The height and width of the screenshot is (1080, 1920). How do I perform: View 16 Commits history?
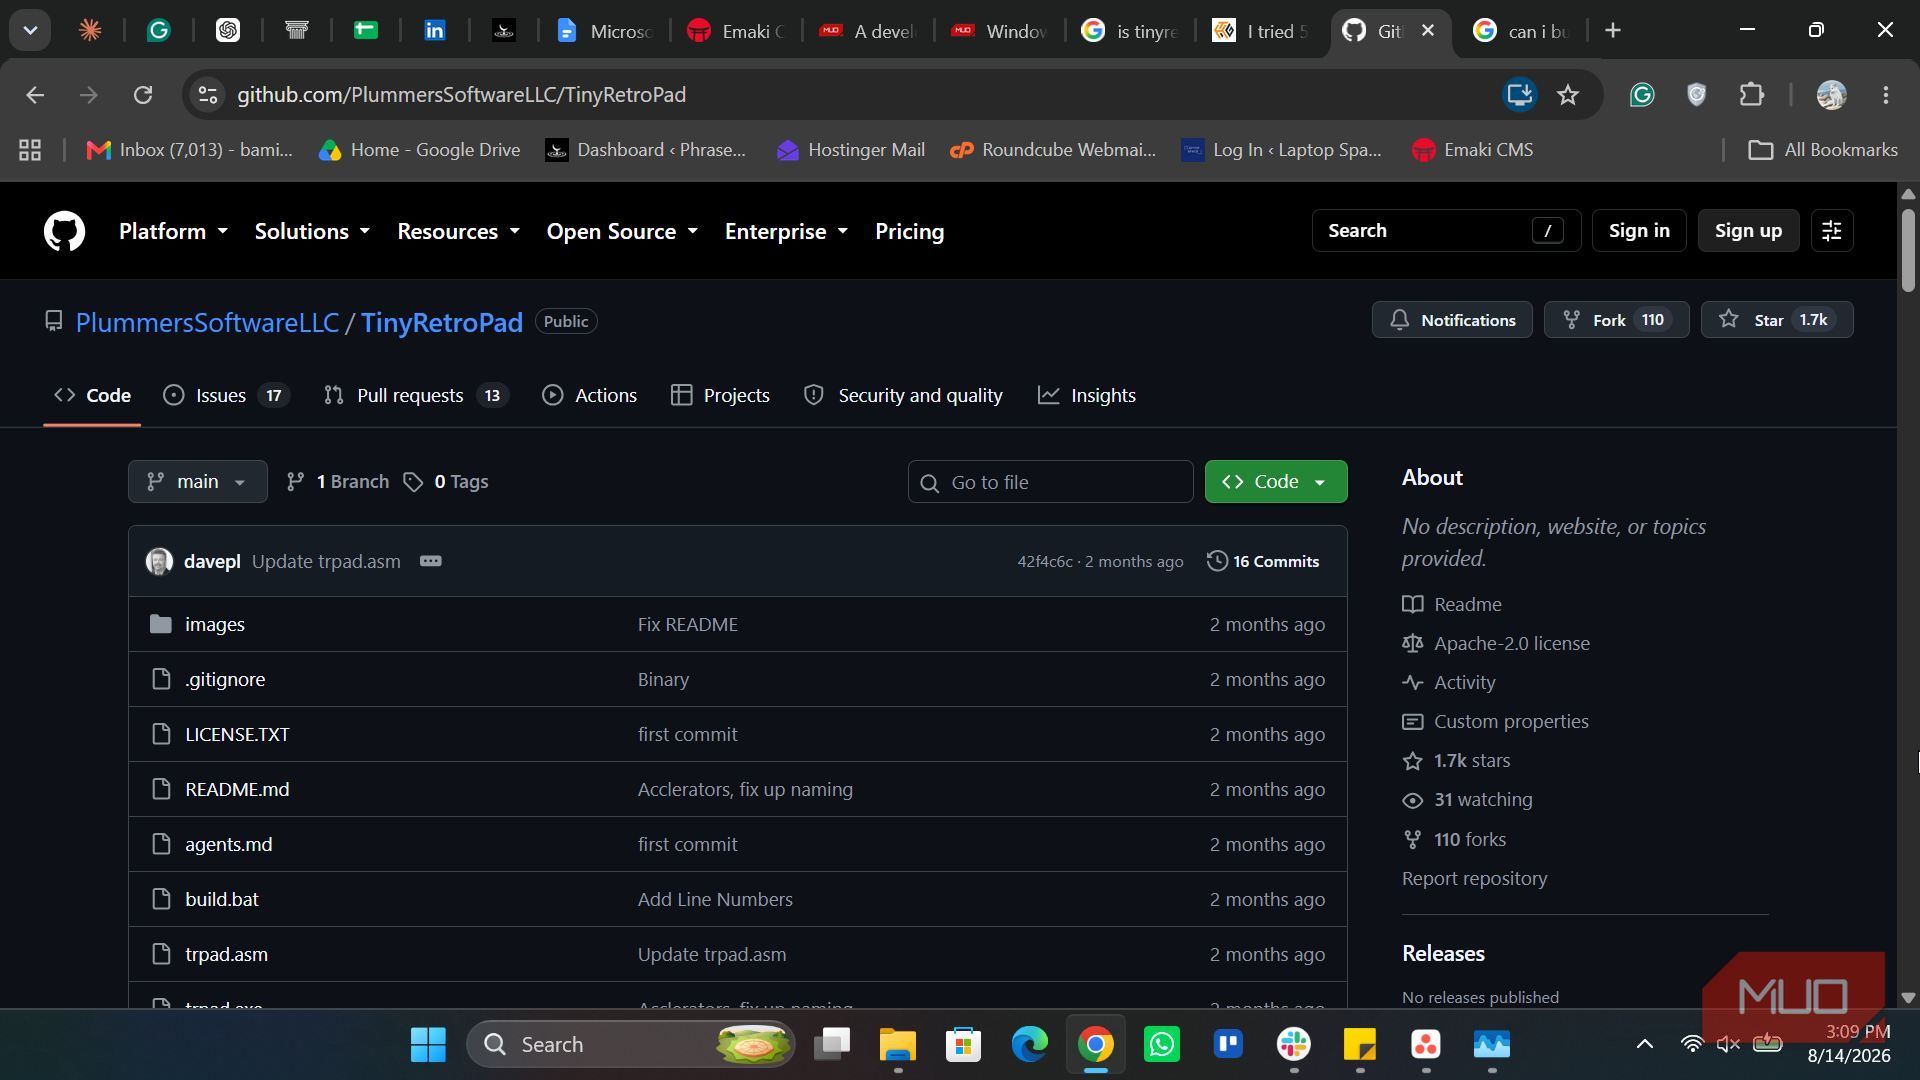coord(1263,561)
